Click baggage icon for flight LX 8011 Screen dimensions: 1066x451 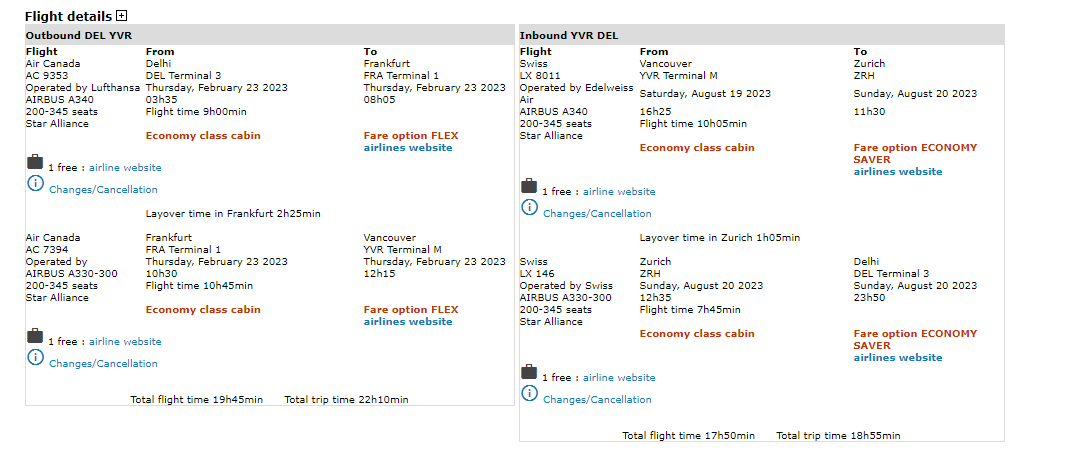pos(529,187)
